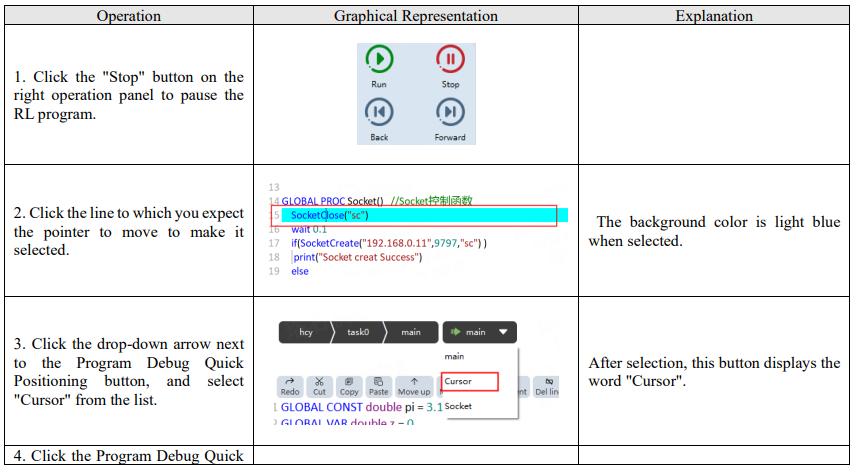Click "background color is light blue" explanation text
852x466 pixels.
[x=714, y=231]
